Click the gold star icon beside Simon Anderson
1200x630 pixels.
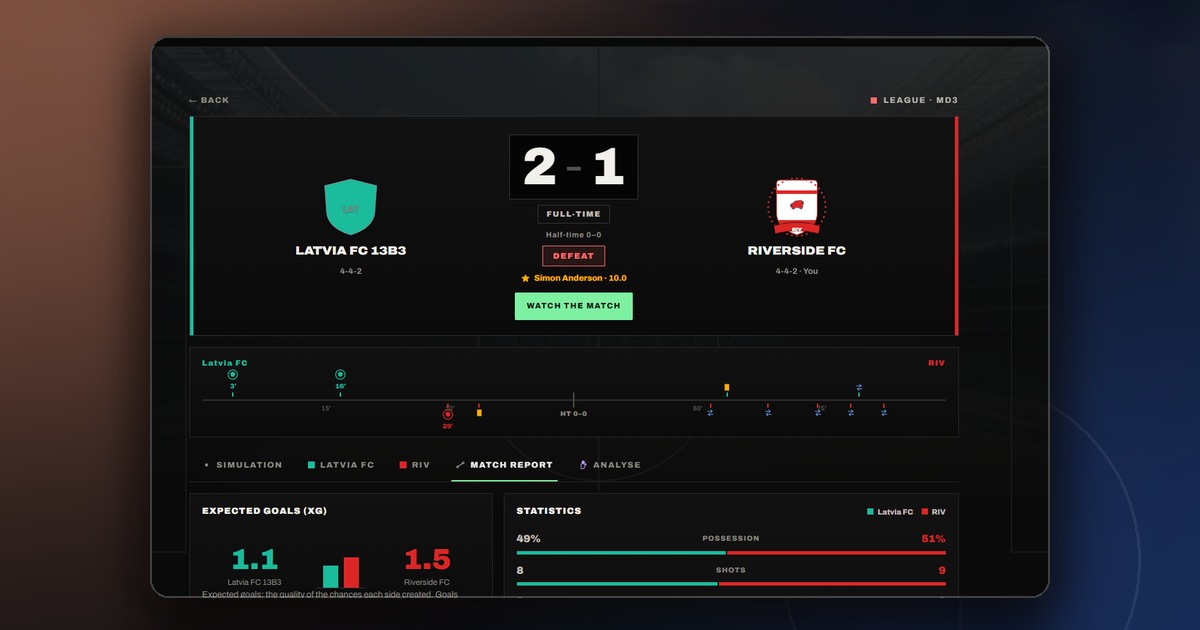click(x=525, y=278)
